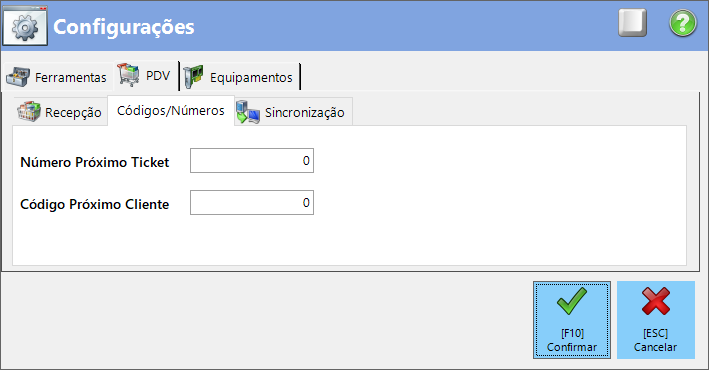This screenshot has width=709, height=370.
Task: Select the Códigos/Números sub-tab
Action: coord(171,110)
